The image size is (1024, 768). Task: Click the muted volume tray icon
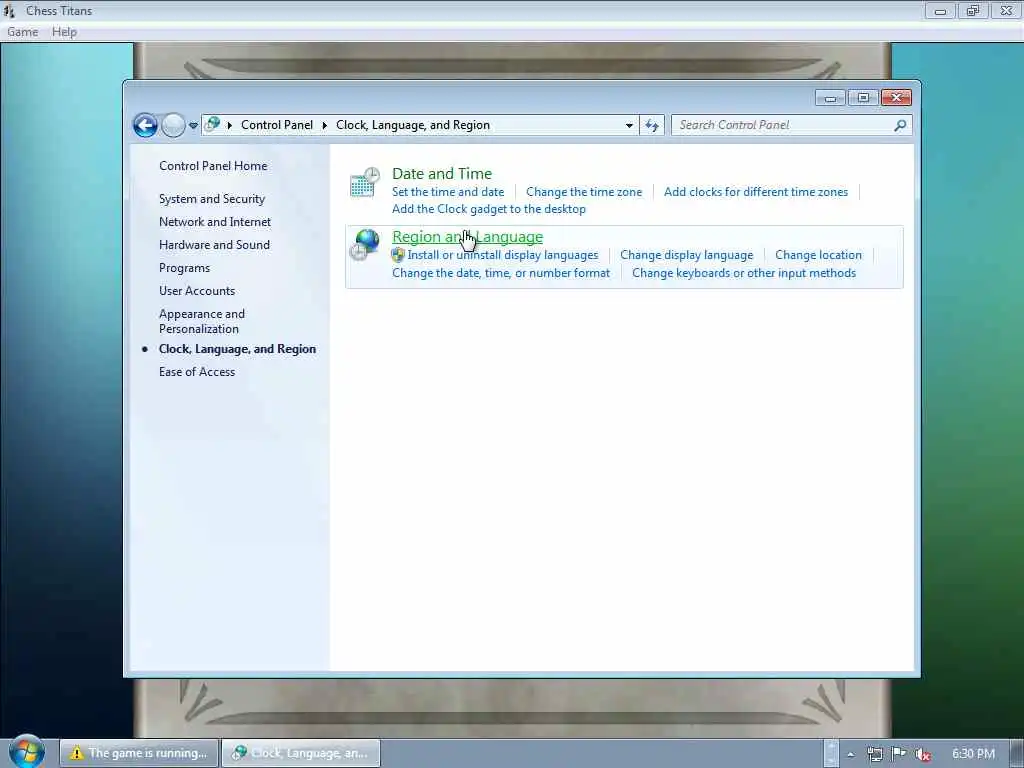[923, 754]
